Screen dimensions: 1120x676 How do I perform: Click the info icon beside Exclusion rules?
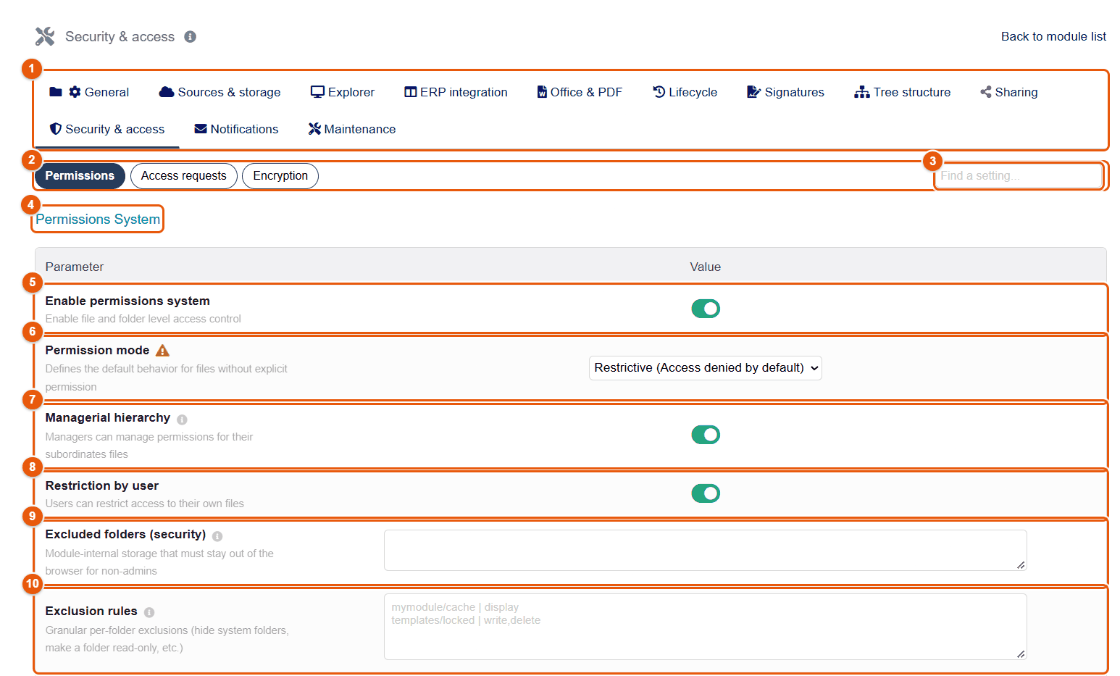point(149,612)
